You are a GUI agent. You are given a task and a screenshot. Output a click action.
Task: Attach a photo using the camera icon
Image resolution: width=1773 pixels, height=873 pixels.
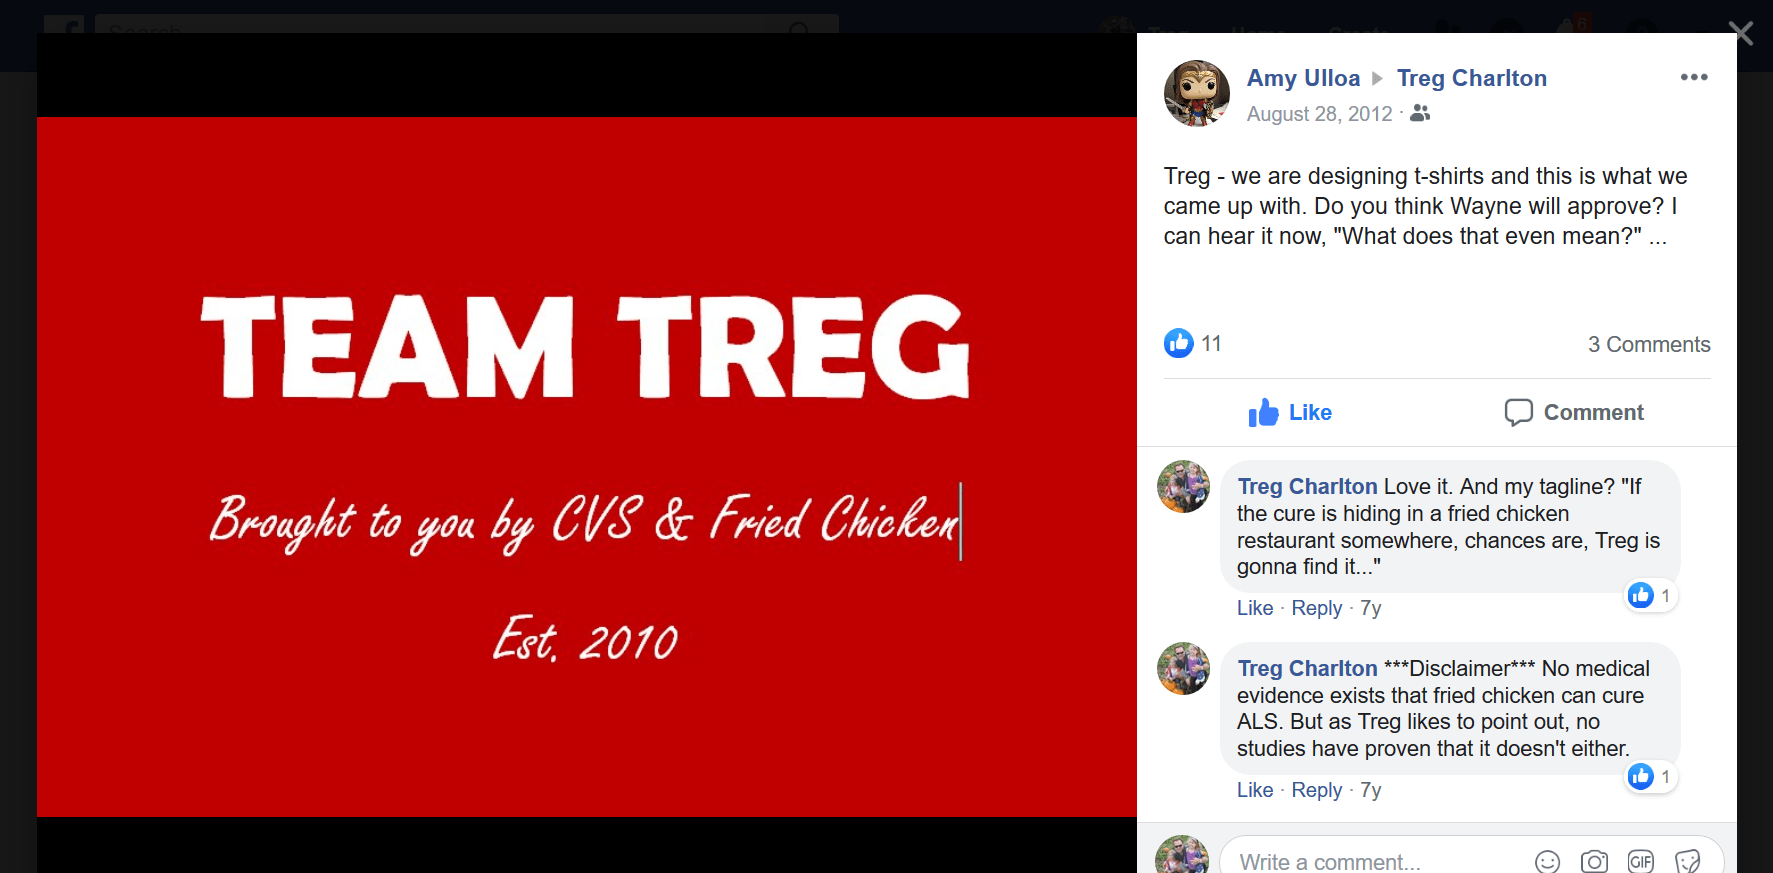coord(1594,862)
